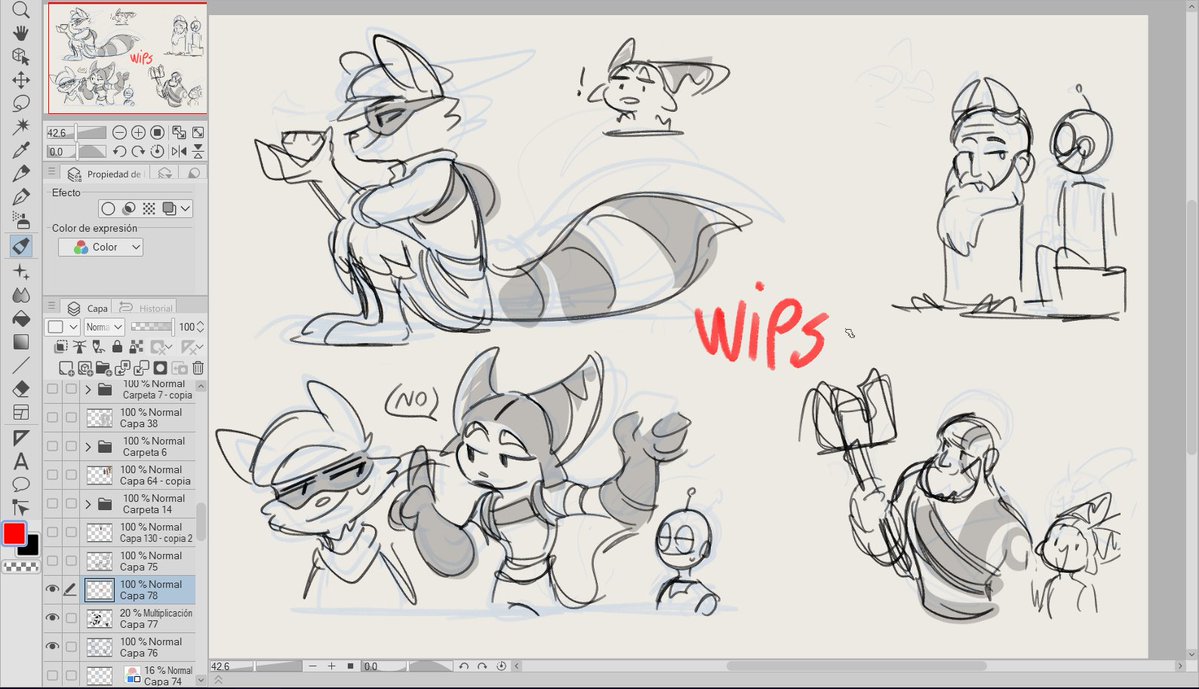Click the red foreground color swatch
This screenshot has width=1199, height=689.
click(x=14, y=533)
